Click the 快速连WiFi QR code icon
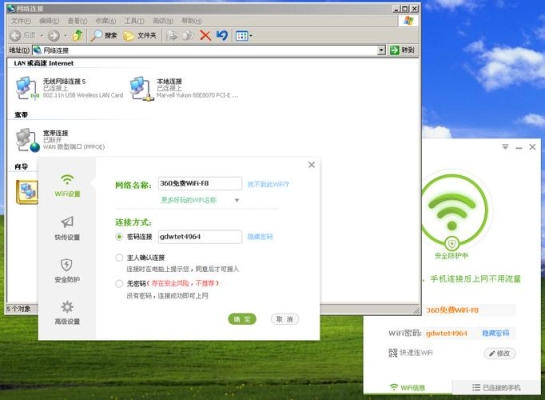Image resolution: width=545 pixels, height=400 pixels. pyautogui.click(x=393, y=353)
